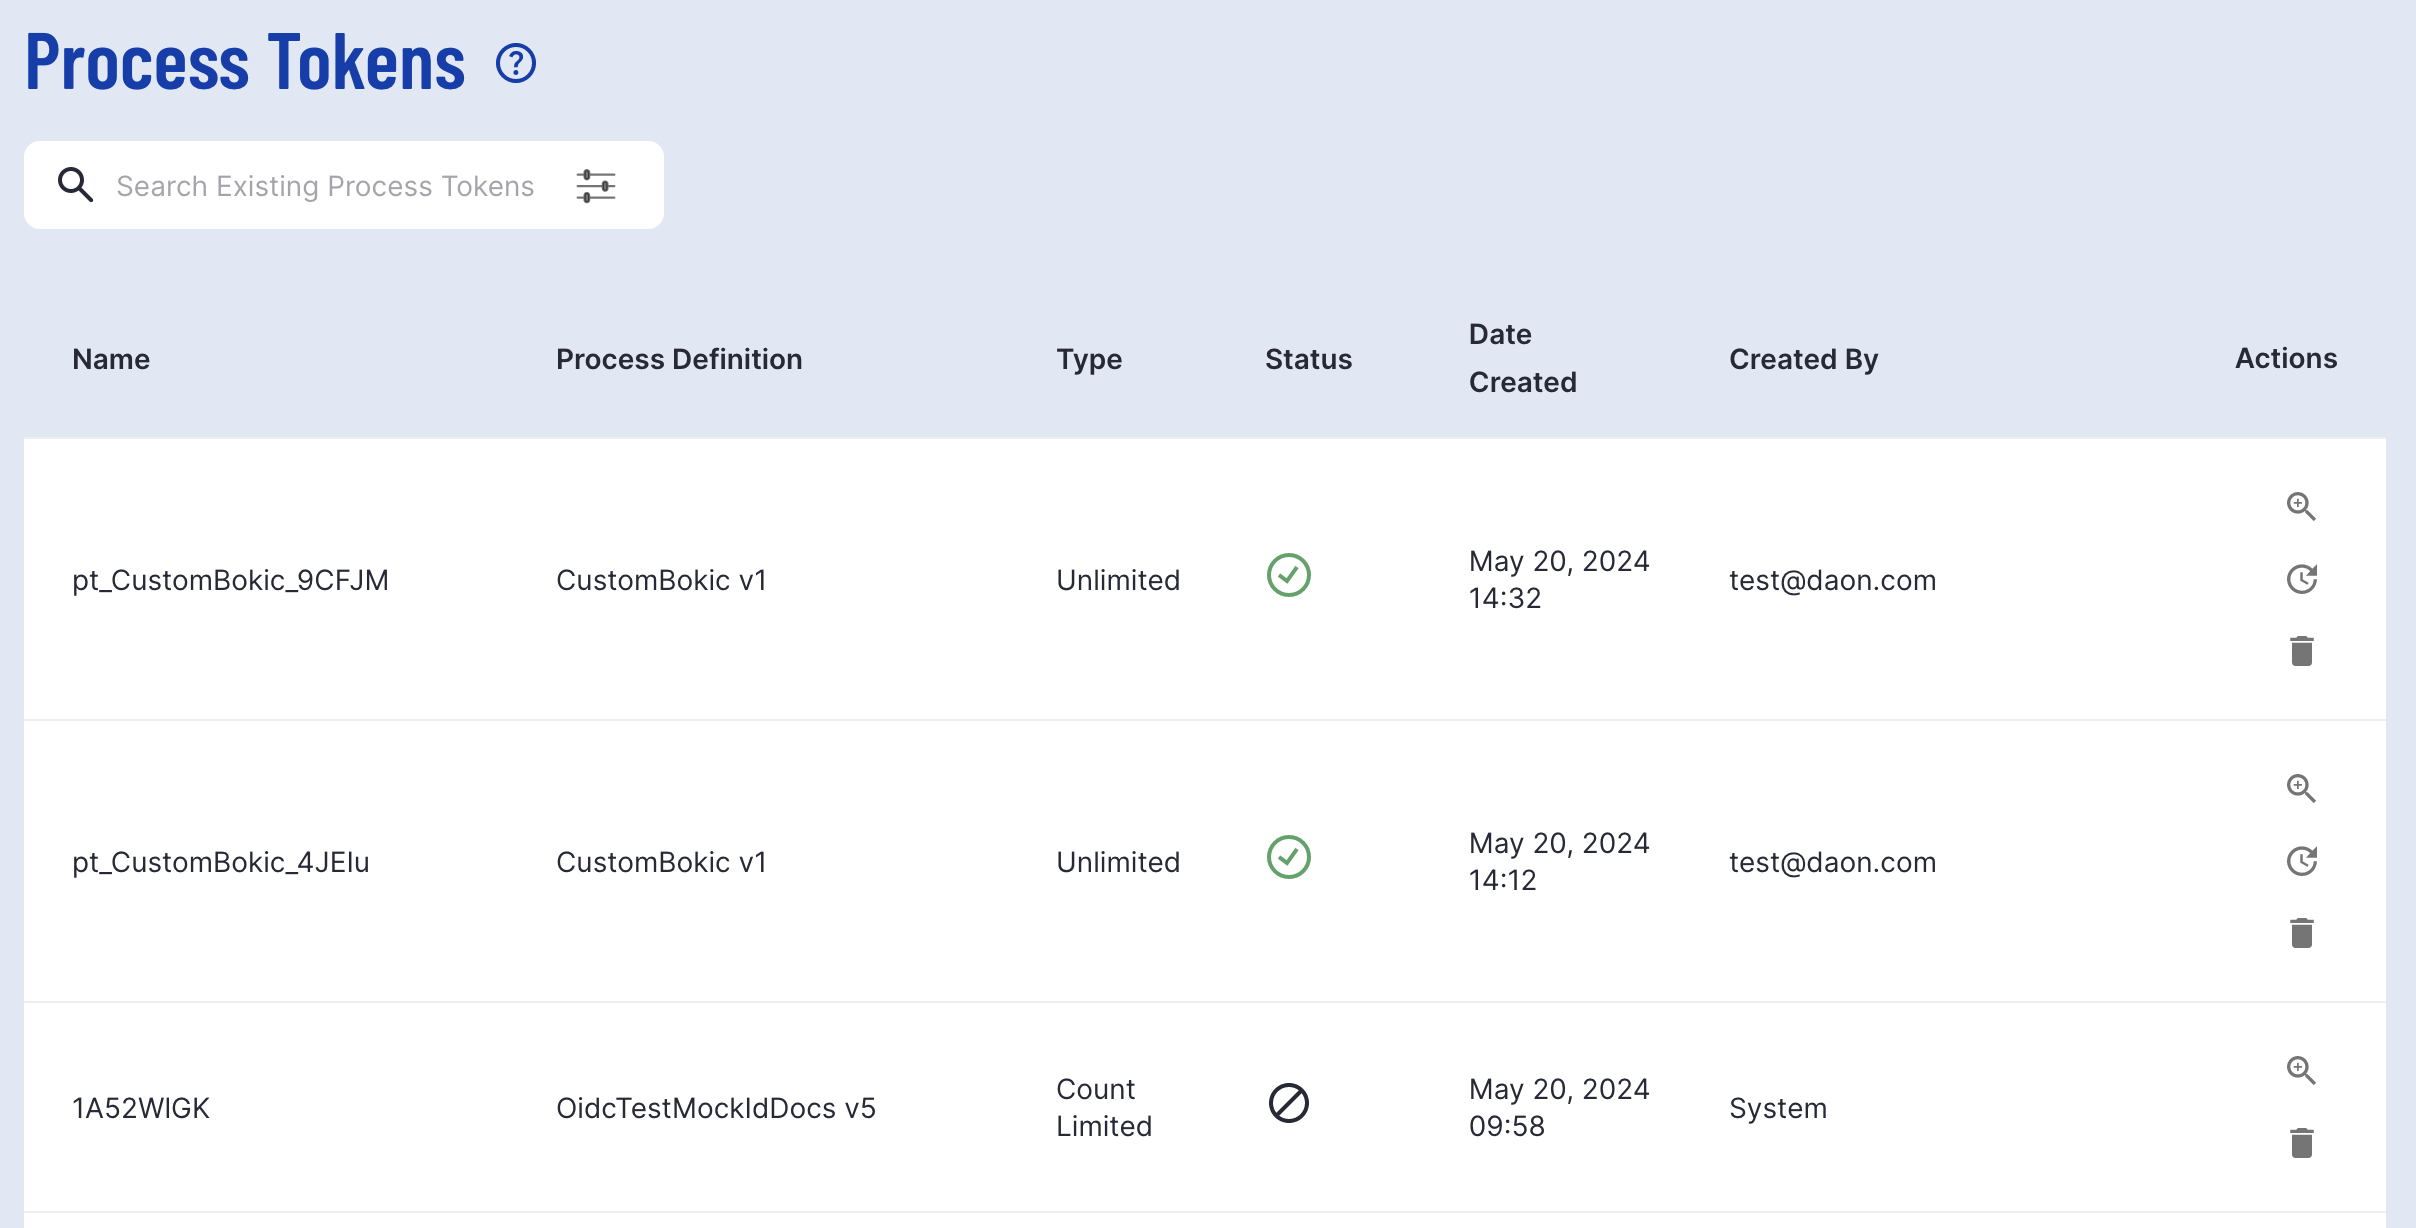
Task: Click the Name column header
Action: pos(111,359)
